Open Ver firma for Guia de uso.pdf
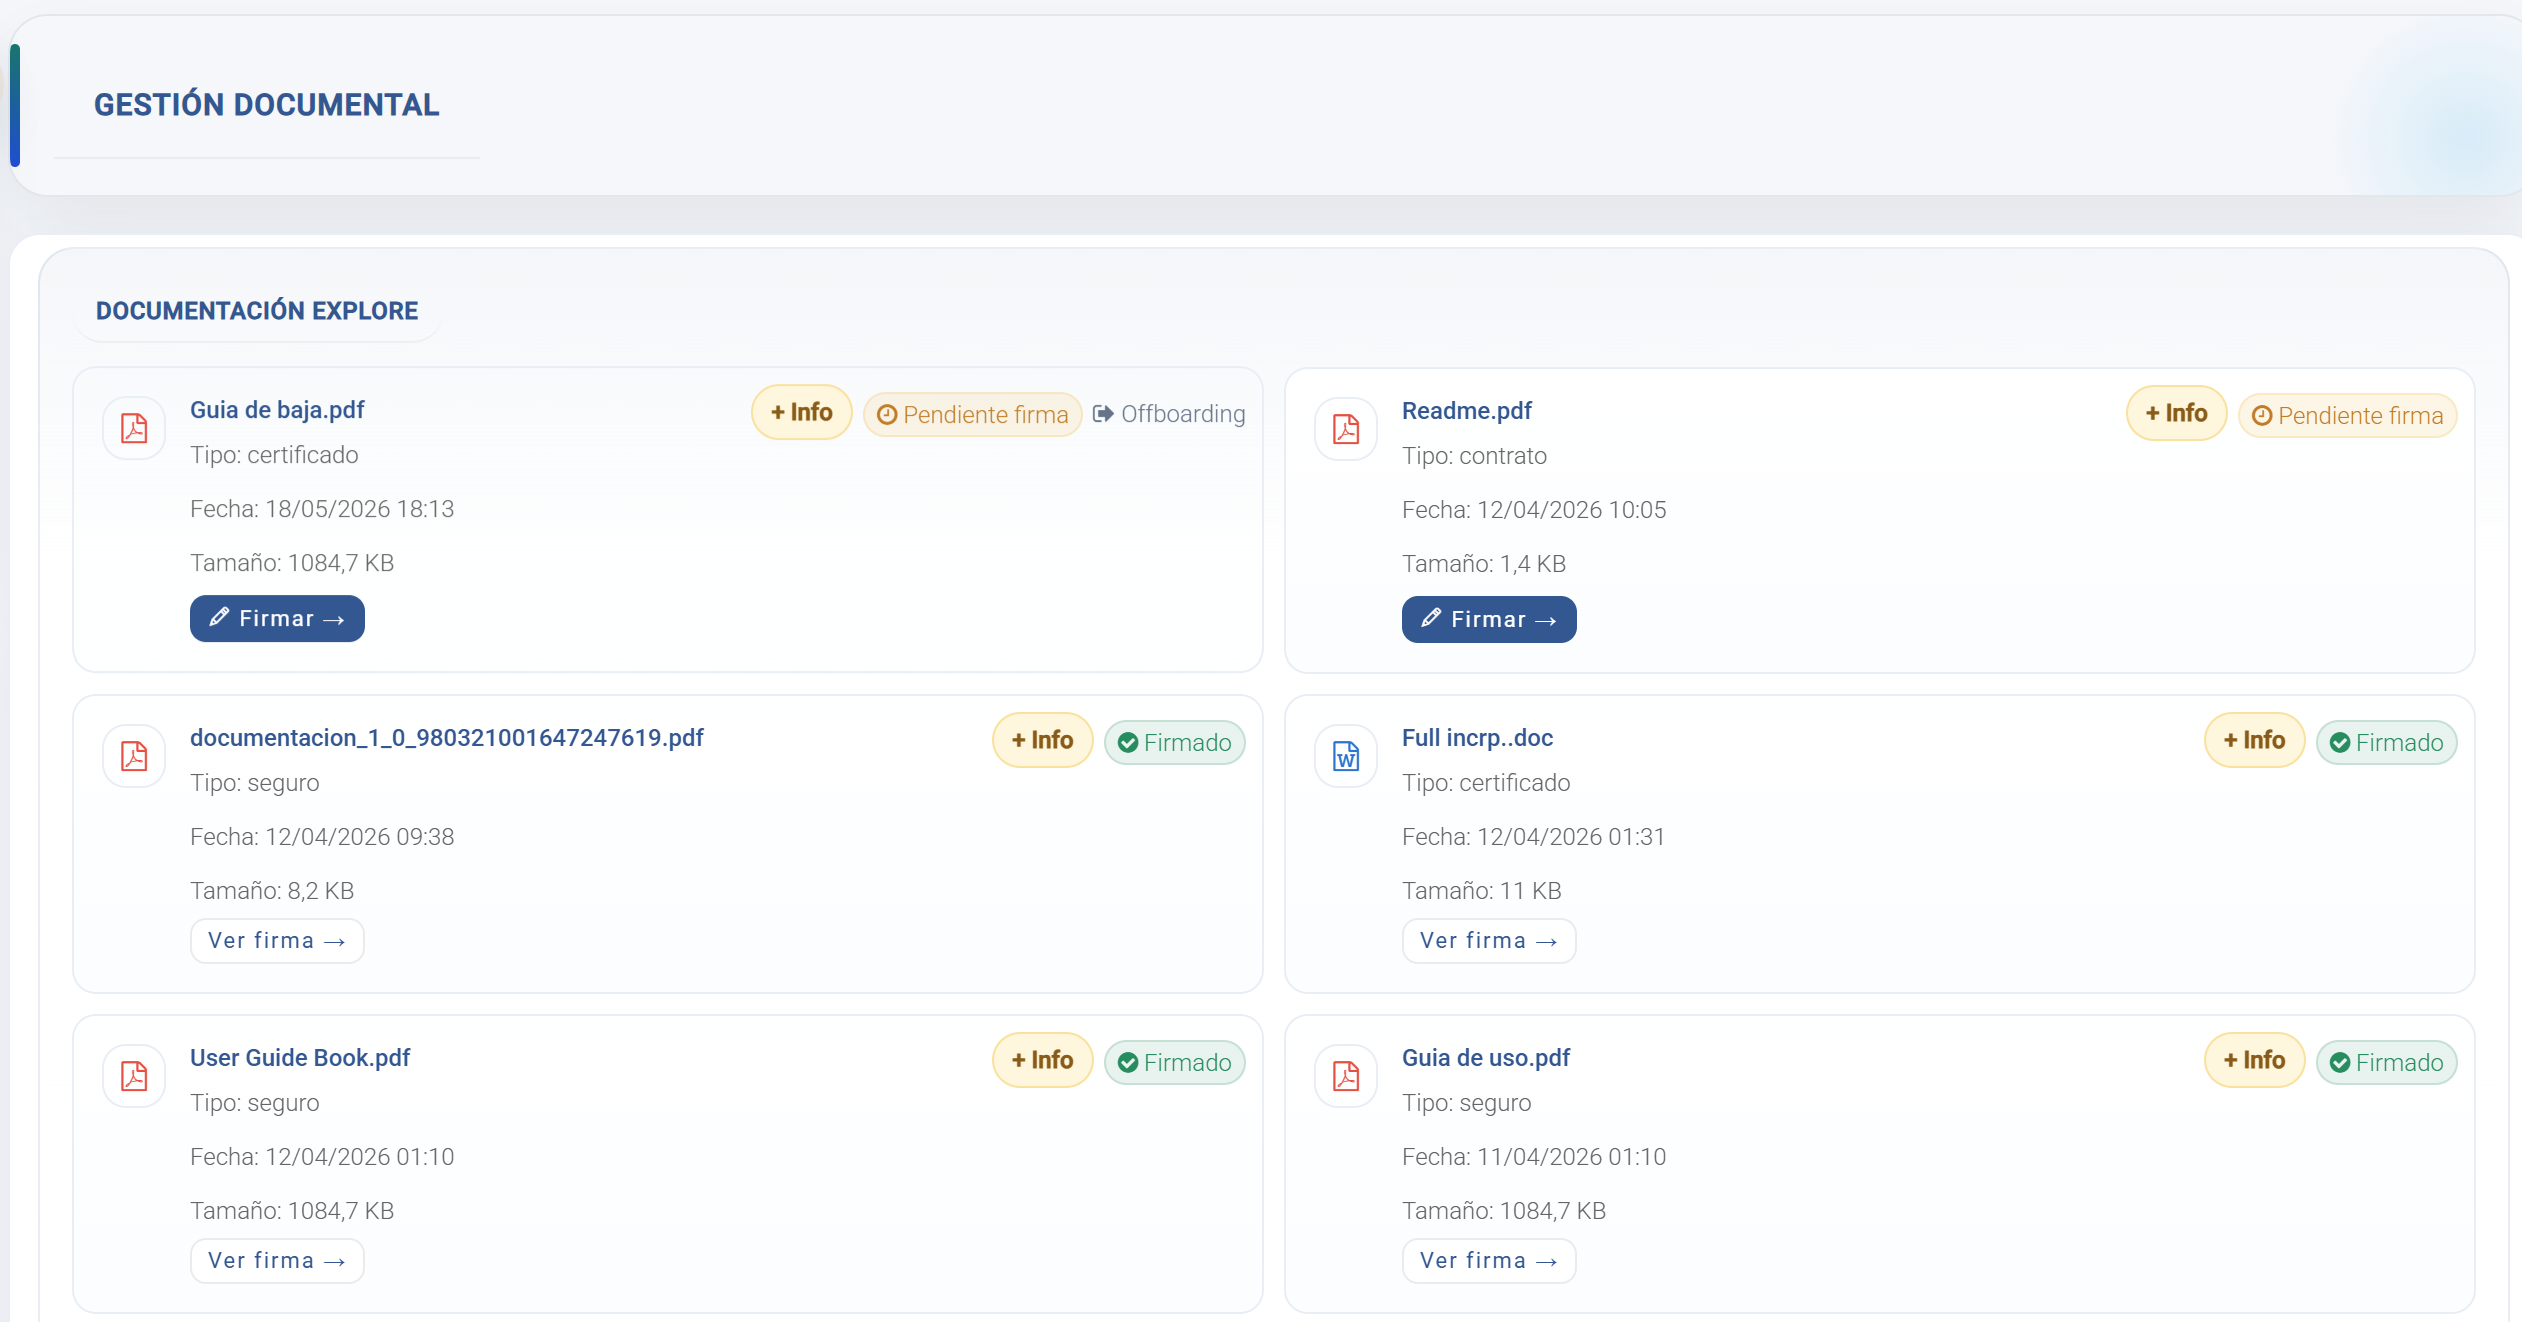The image size is (2522, 1322). click(x=1489, y=1261)
